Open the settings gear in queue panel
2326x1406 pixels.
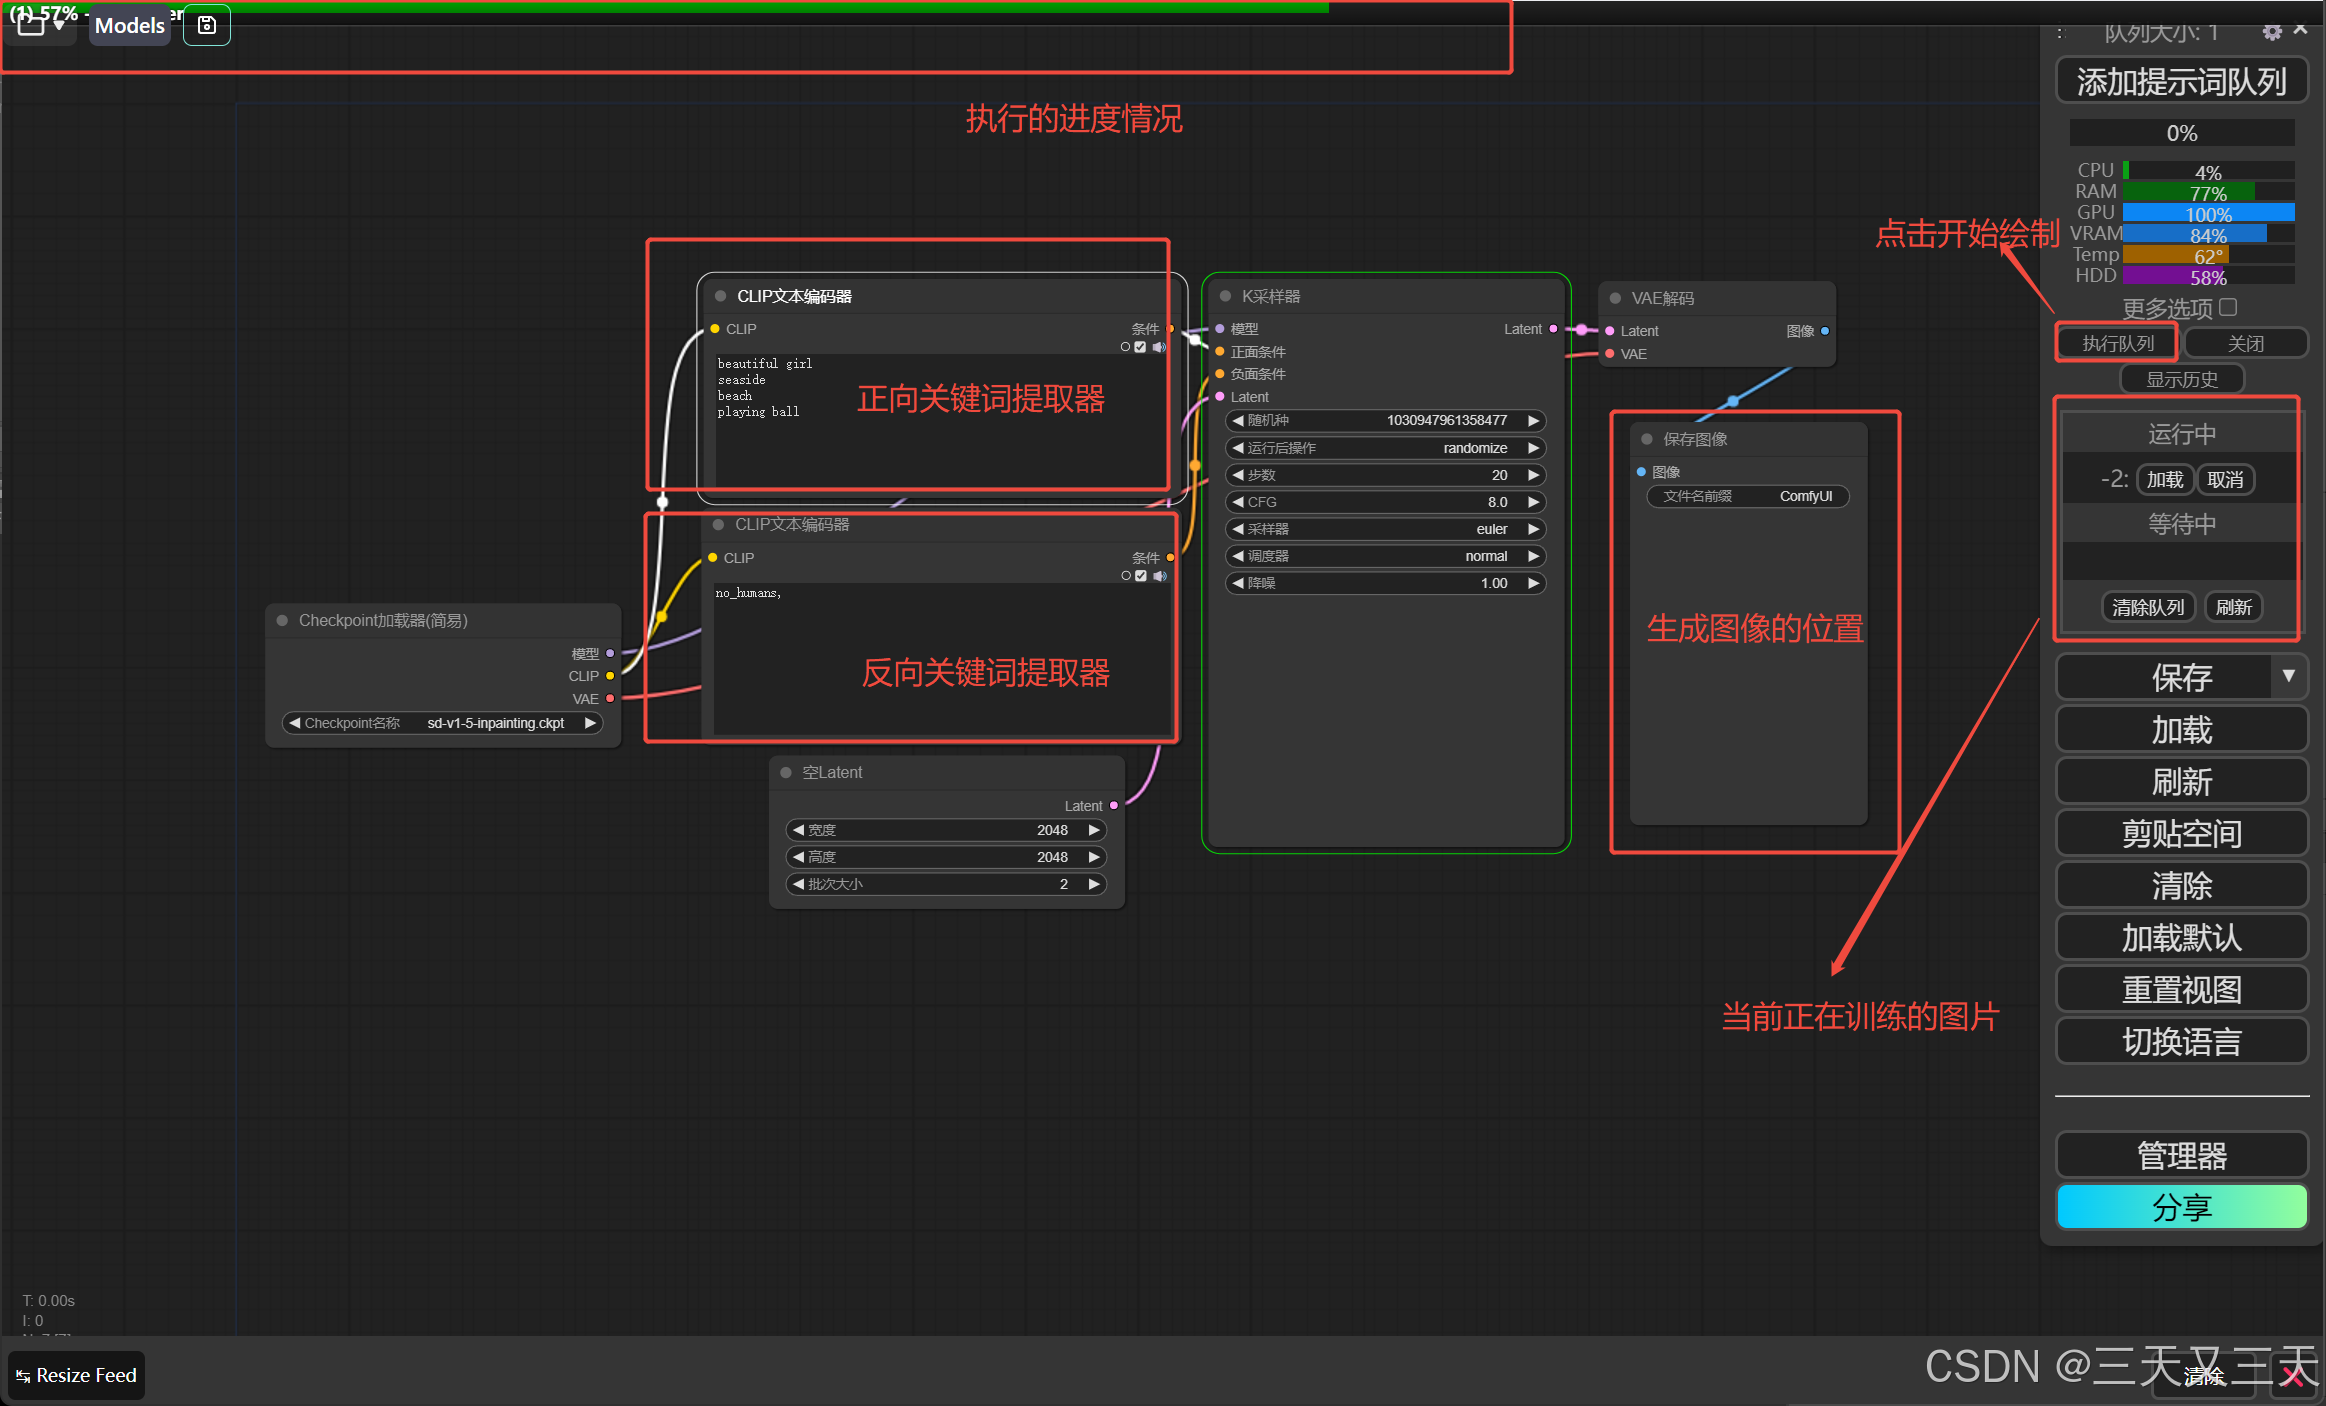click(x=2271, y=32)
